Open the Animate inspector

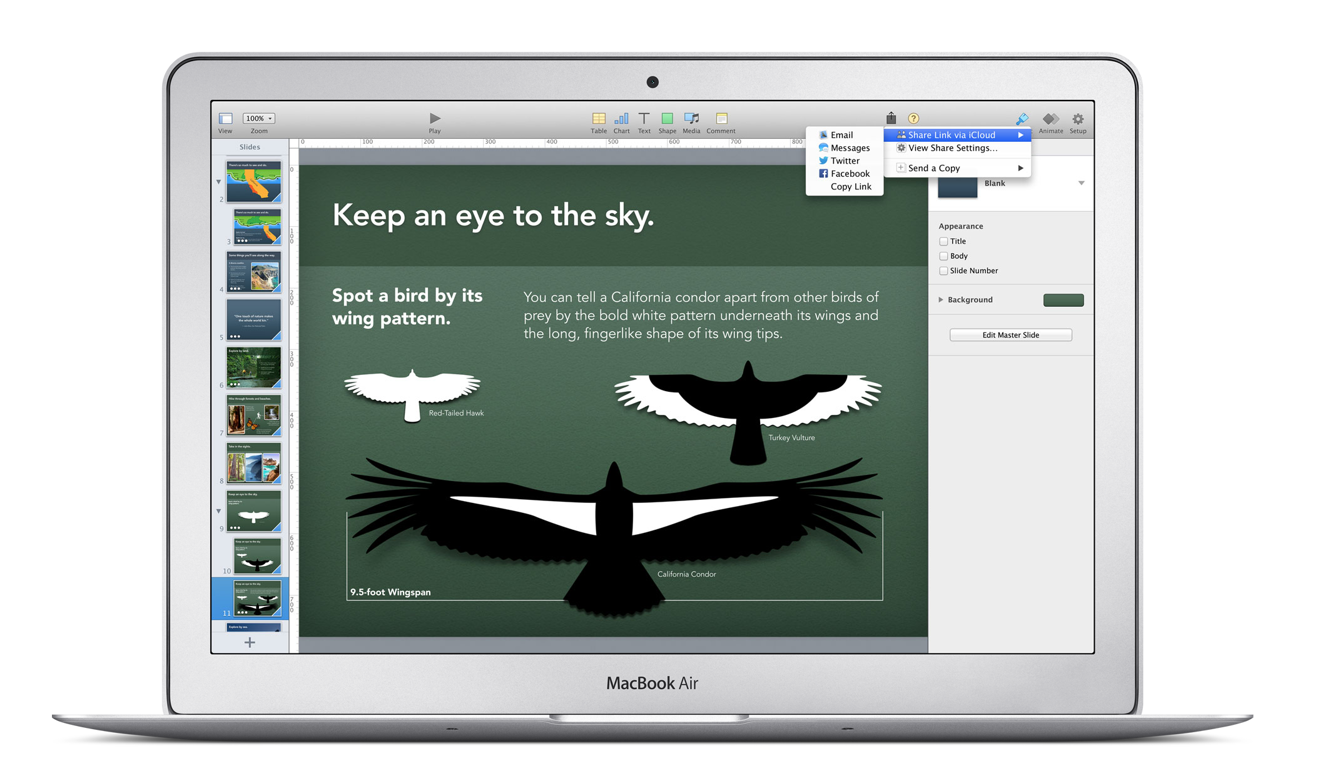tap(1050, 119)
